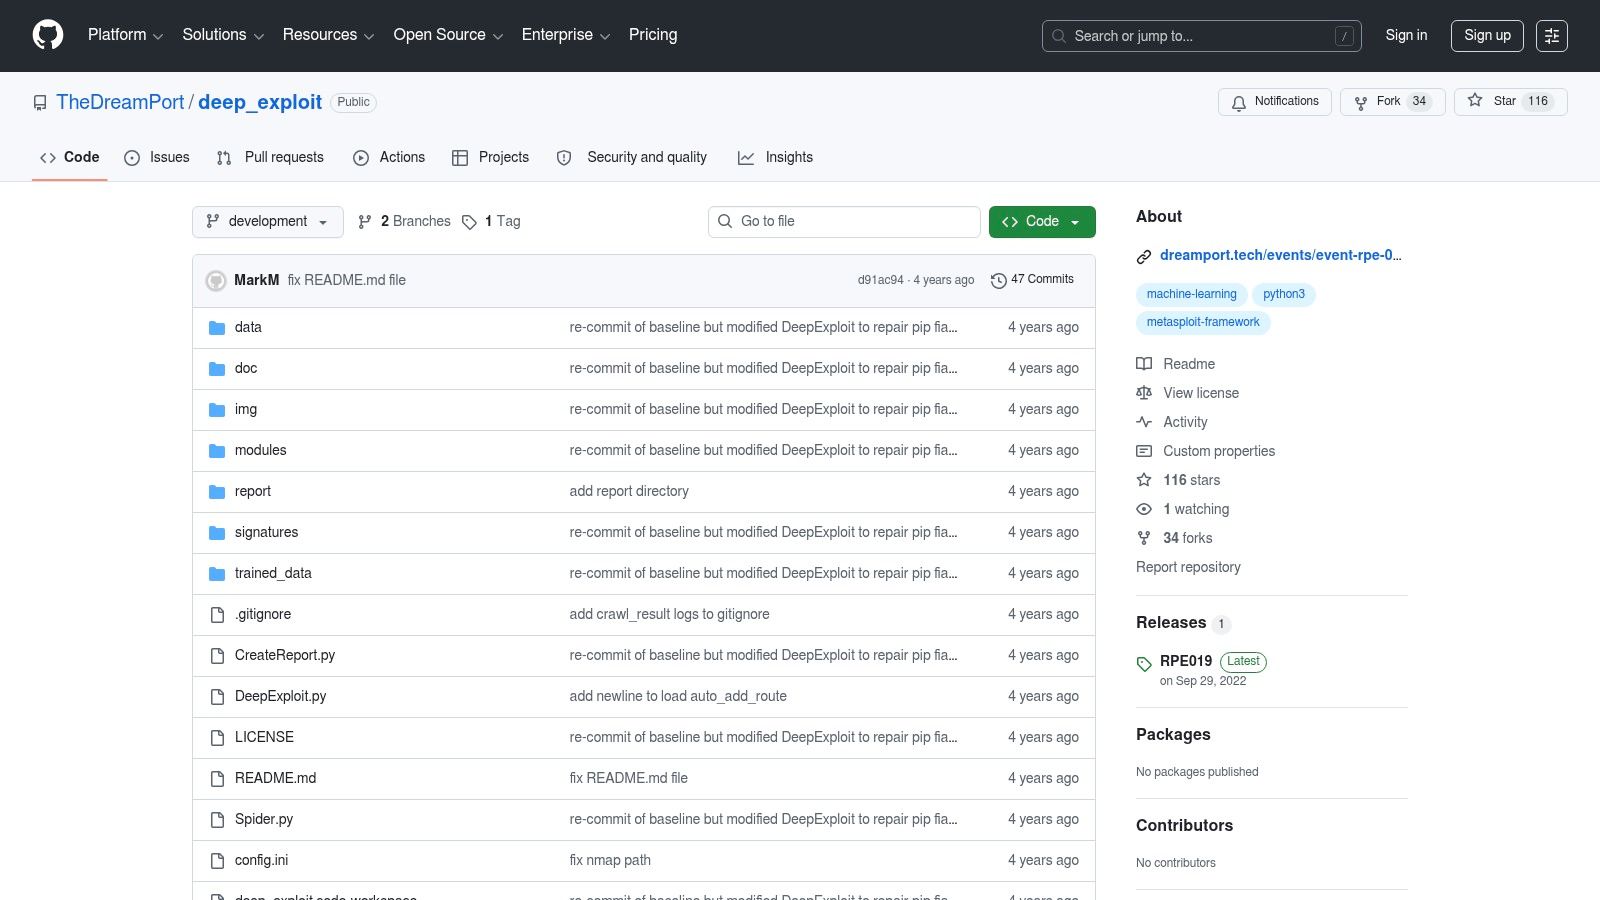Expand the Solutions menu
Image resolution: width=1600 pixels, height=900 pixels.
pos(223,35)
